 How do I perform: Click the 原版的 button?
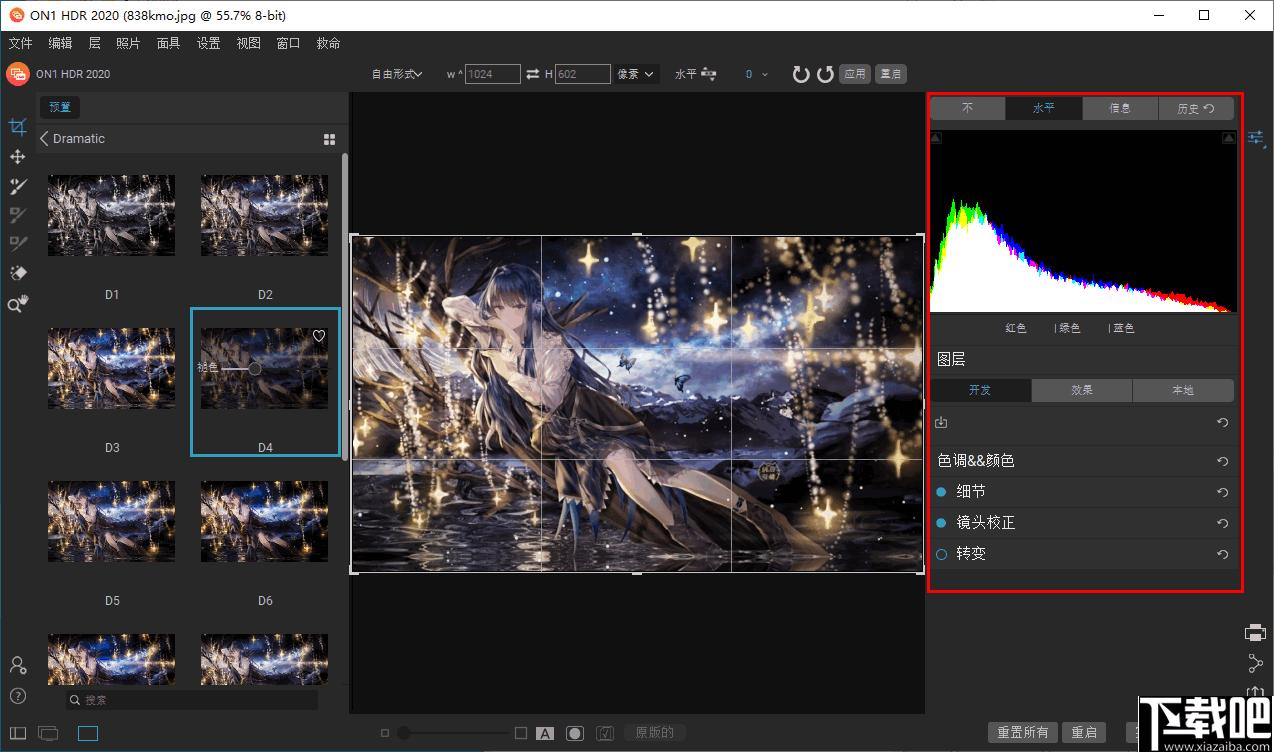(655, 733)
